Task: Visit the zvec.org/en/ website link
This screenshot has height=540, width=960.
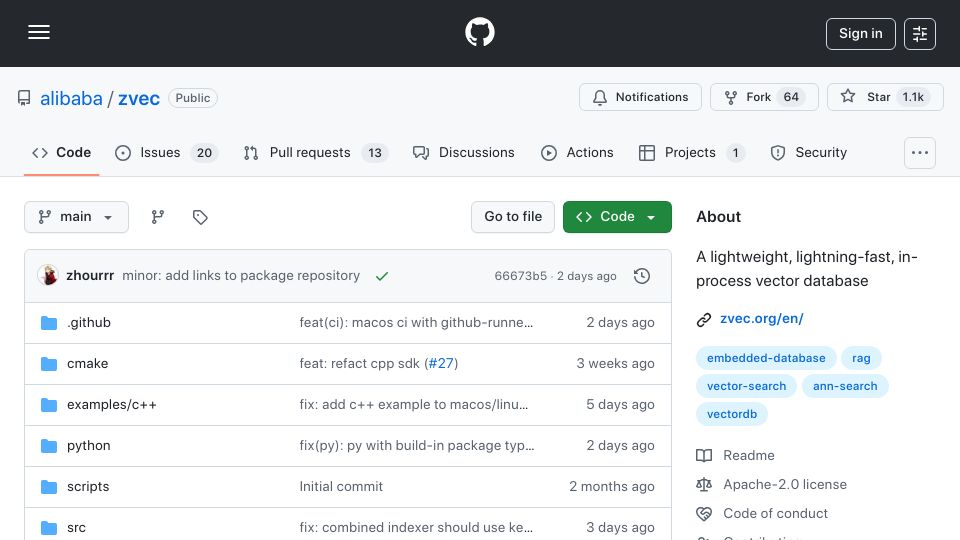Action: coord(762,319)
